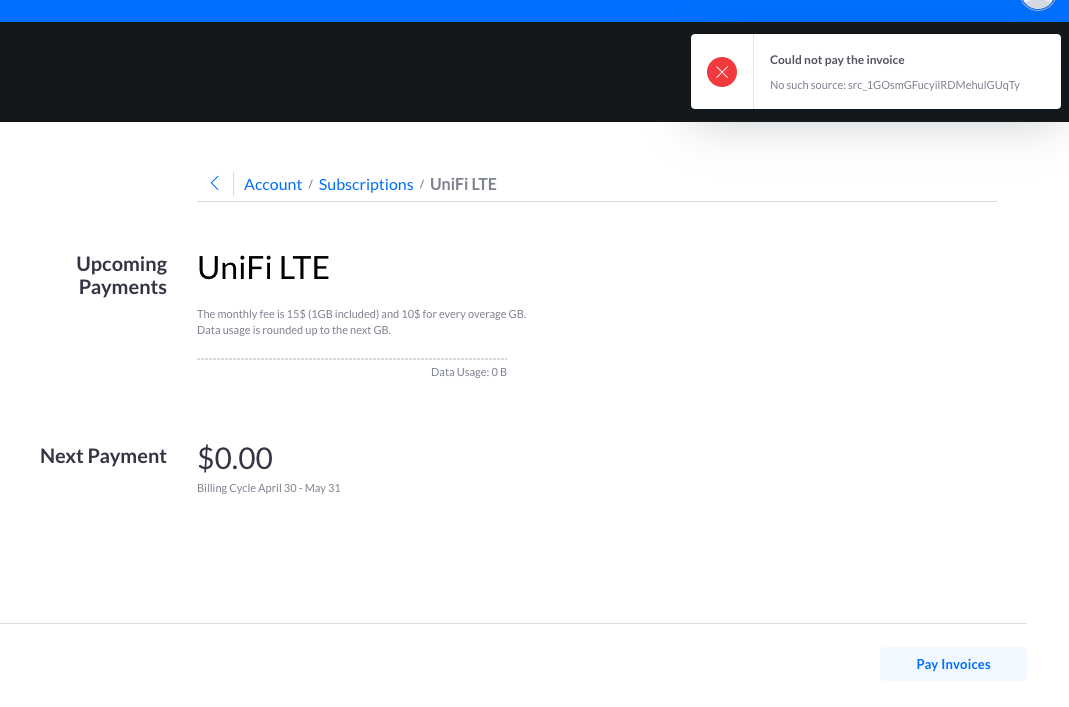Click the 'Data usage is rounded up' note
The image size is (1069, 707).
coord(293,330)
